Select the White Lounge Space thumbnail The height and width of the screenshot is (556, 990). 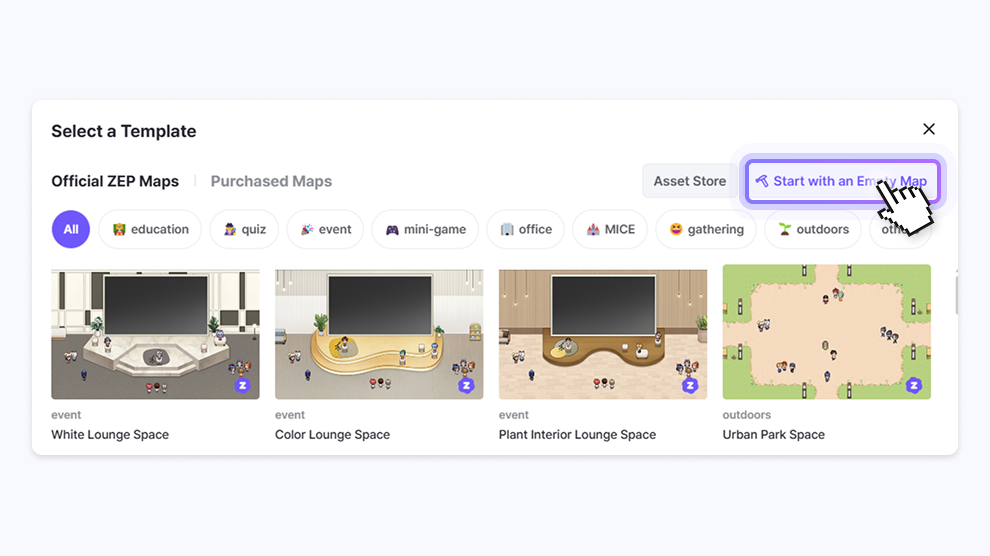[x=155, y=334]
